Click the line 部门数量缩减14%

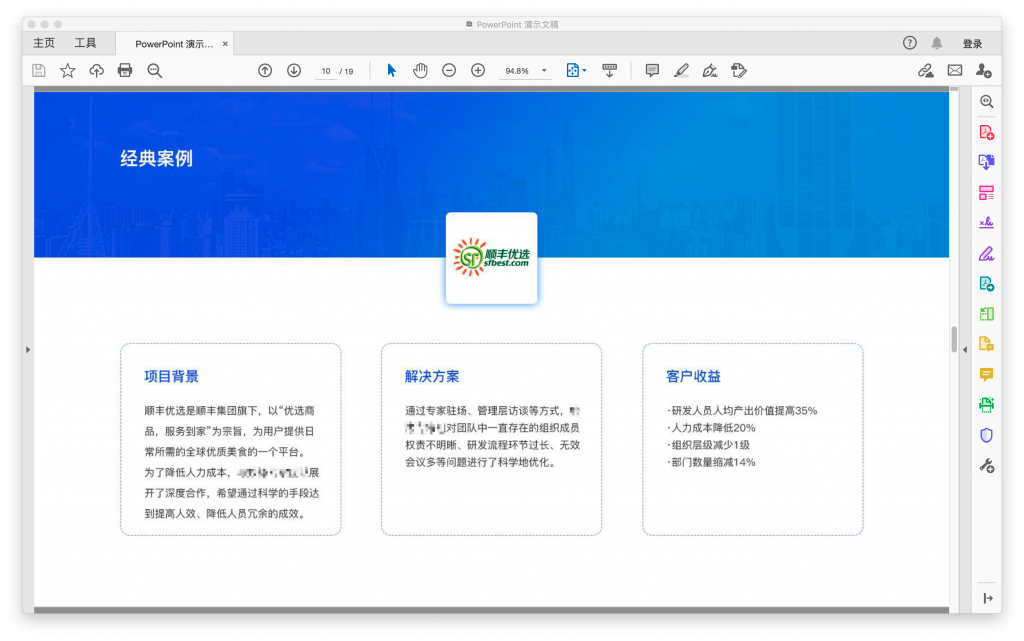[x=711, y=462]
